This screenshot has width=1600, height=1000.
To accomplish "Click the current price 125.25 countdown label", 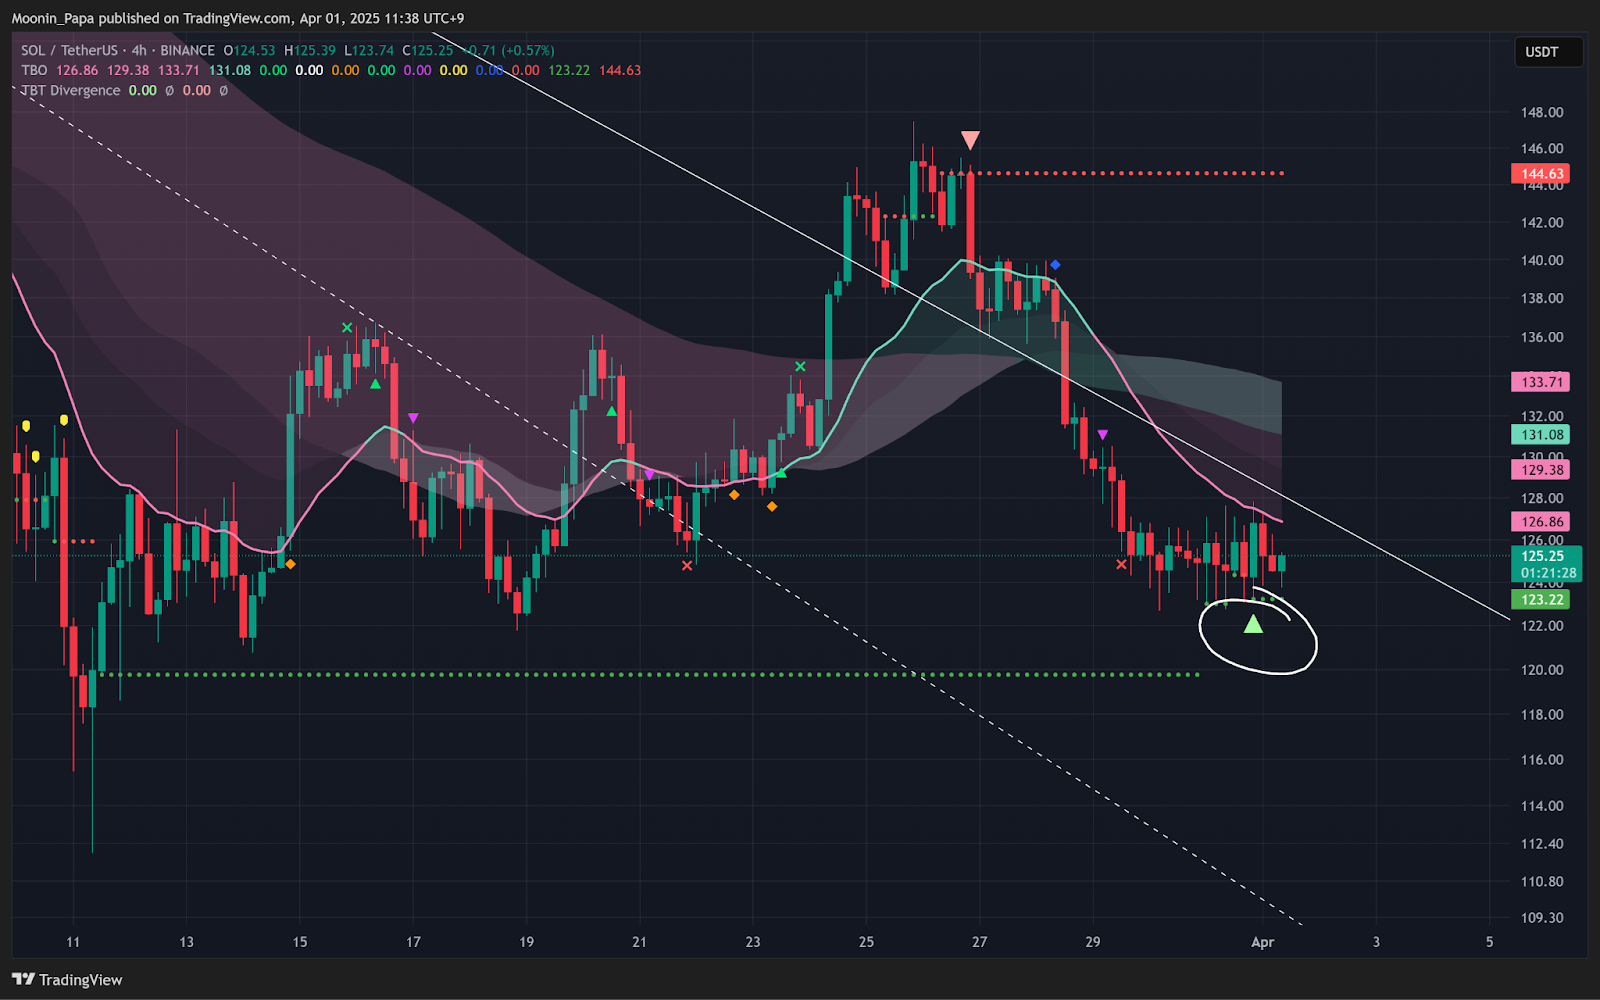I will click(1546, 564).
